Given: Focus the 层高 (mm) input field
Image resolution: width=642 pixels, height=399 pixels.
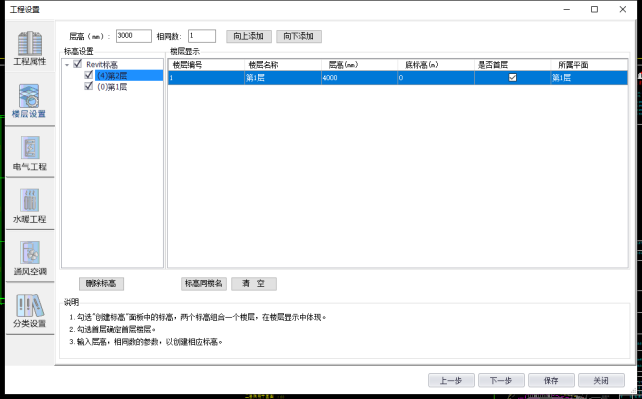Looking at the screenshot, I should coord(134,36).
